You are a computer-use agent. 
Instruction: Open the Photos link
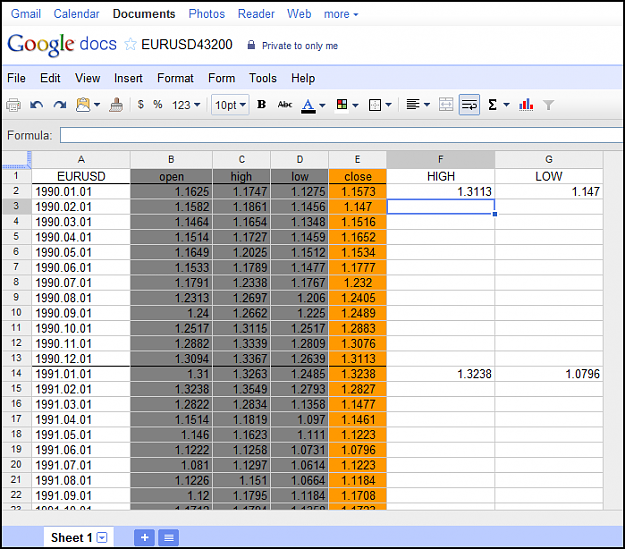207,14
